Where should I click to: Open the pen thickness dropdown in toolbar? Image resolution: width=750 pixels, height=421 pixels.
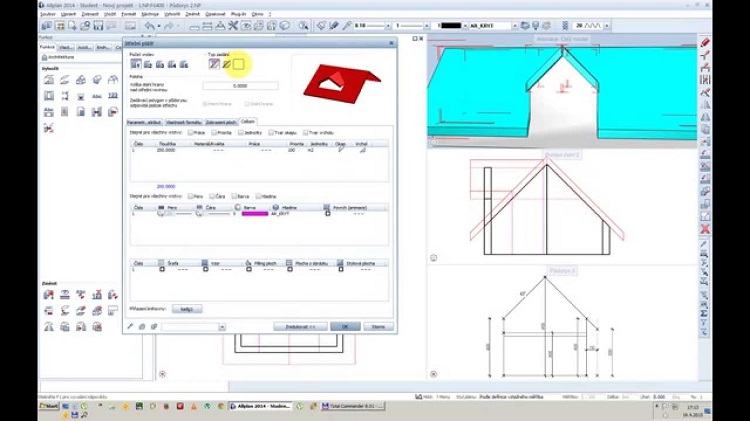click(x=388, y=26)
